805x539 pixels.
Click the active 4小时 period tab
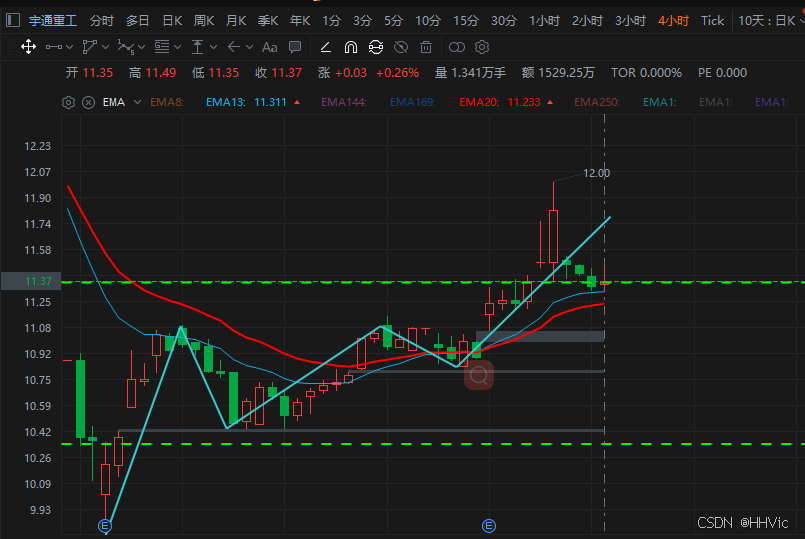tap(673, 21)
